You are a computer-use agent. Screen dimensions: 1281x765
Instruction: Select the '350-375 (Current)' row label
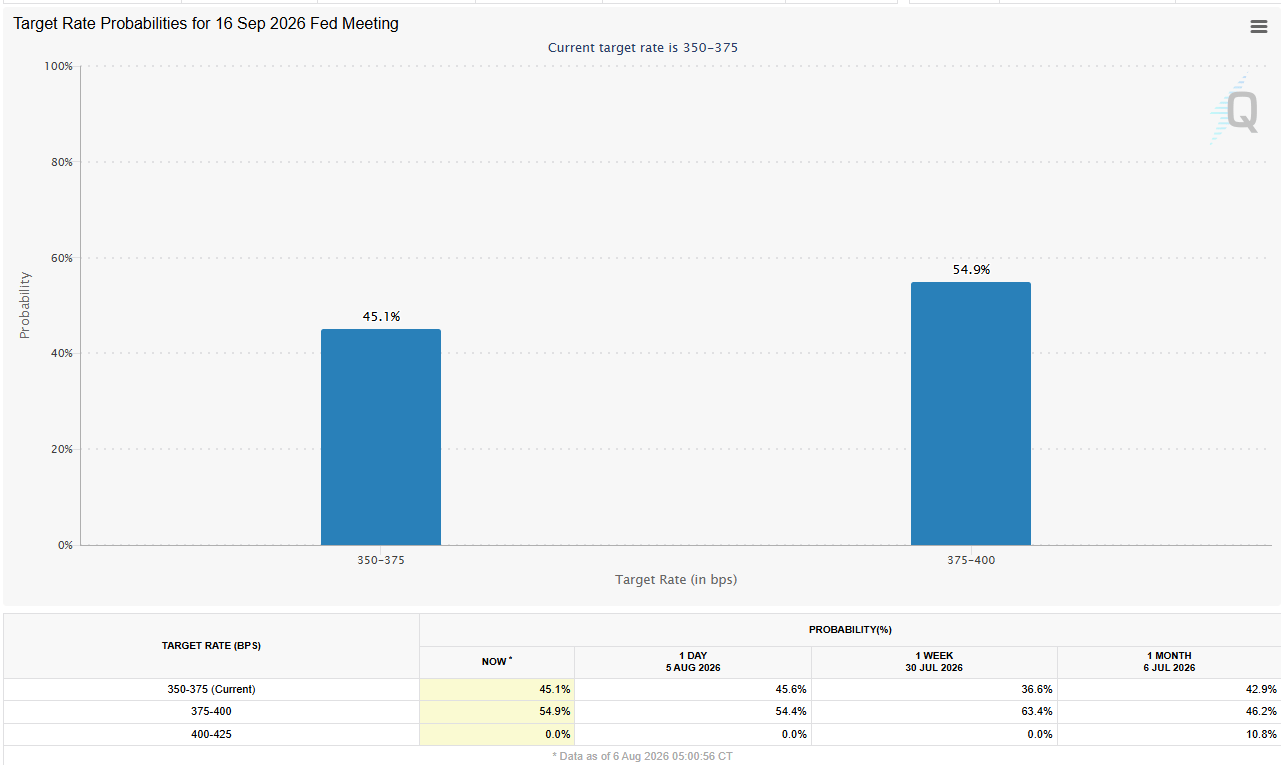coord(211,689)
